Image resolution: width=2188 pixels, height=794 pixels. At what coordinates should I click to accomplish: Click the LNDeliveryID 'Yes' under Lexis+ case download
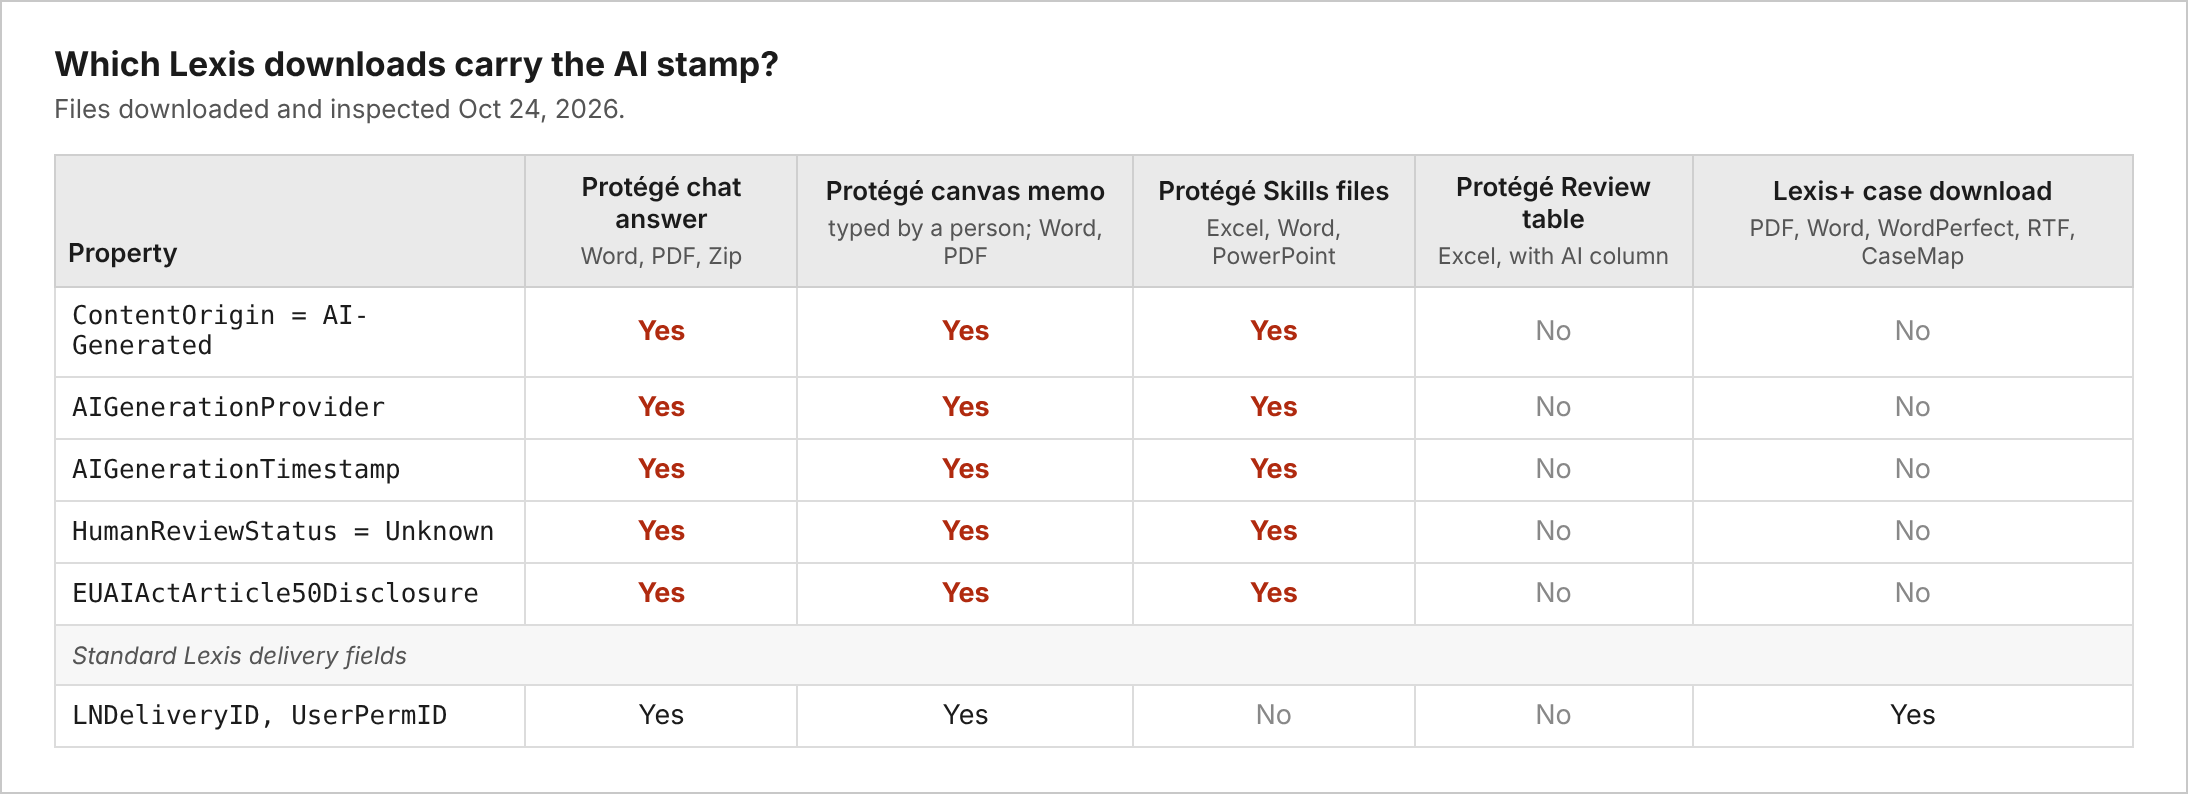(x=1912, y=715)
